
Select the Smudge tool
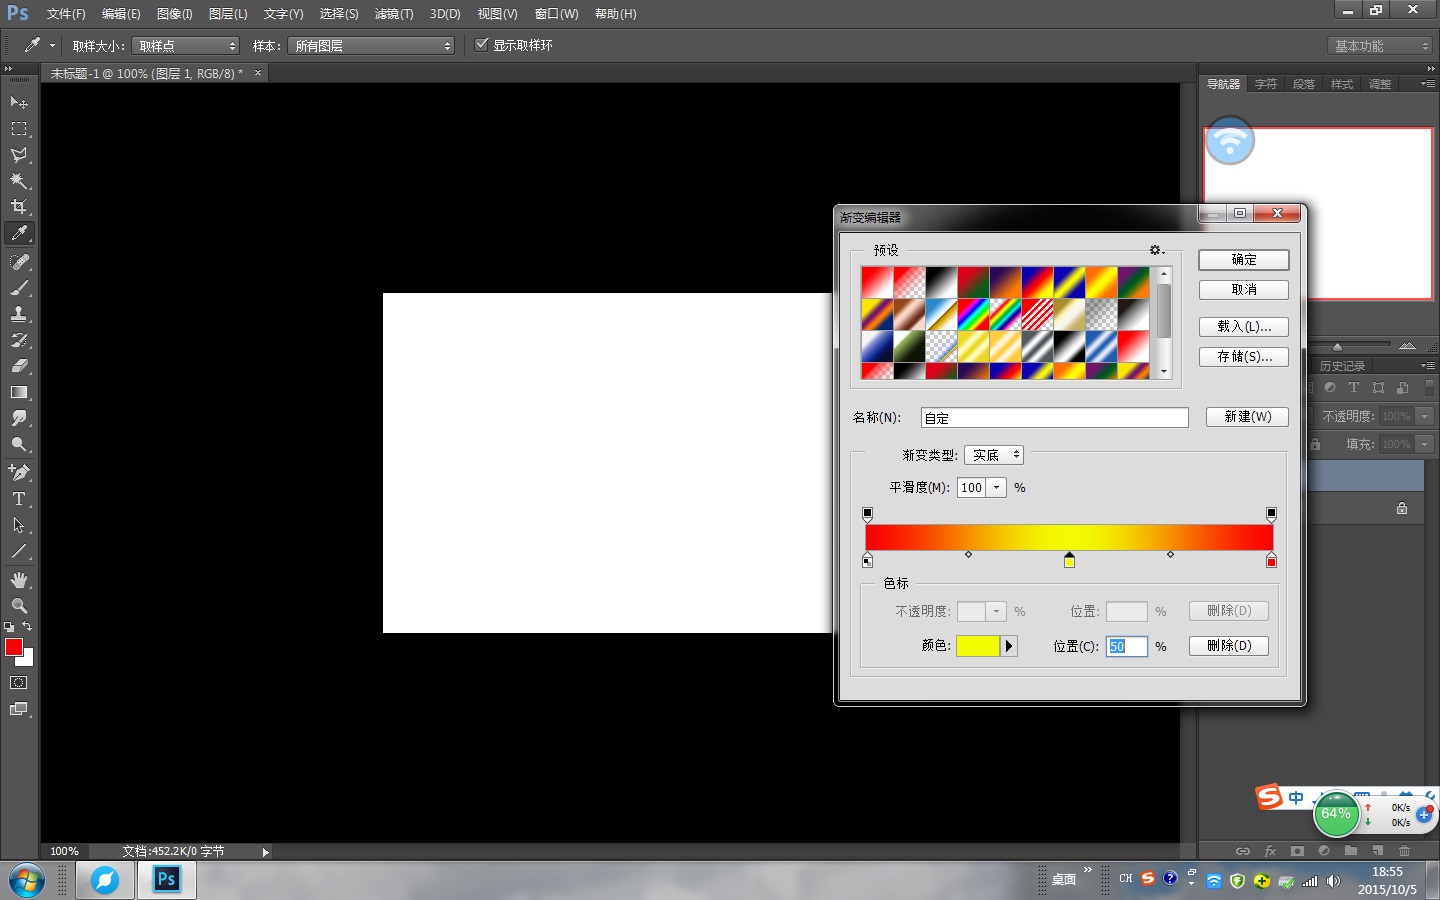pos(19,418)
